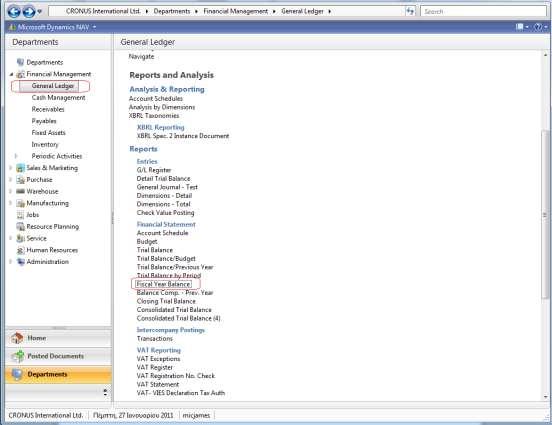Select Cash Management in the tree

click(58, 98)
